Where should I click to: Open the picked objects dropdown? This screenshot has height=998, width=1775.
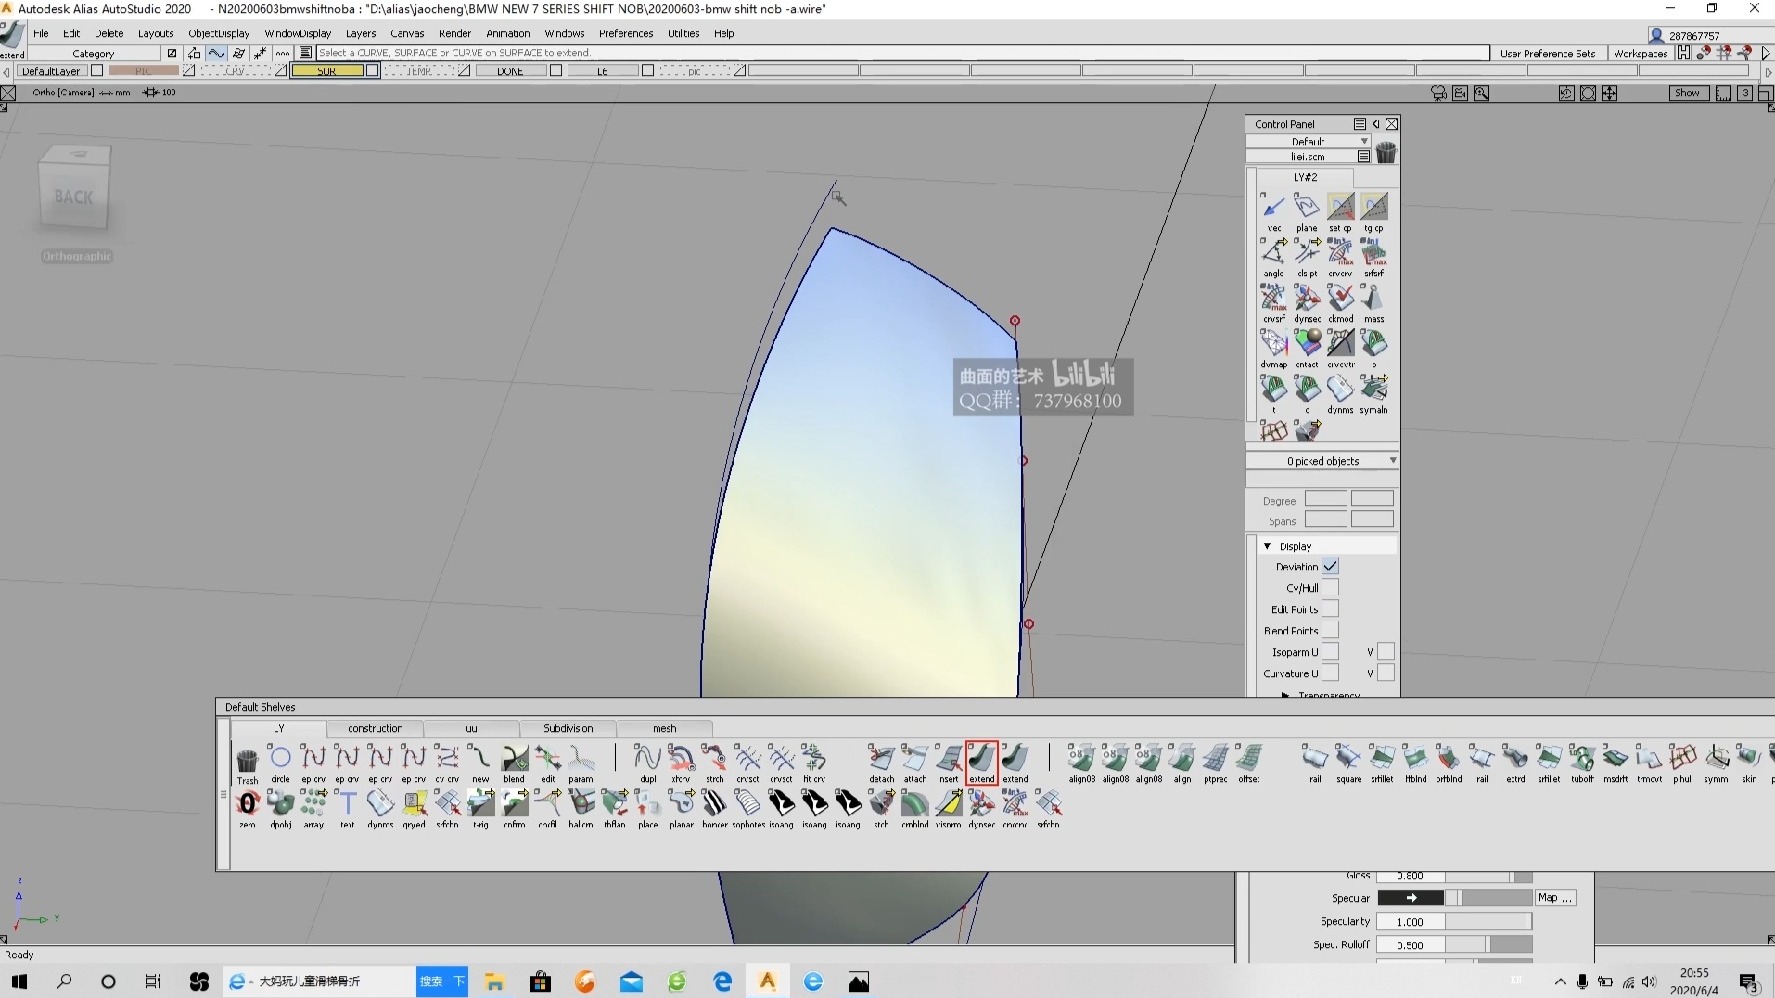[x=1322, y=461]
